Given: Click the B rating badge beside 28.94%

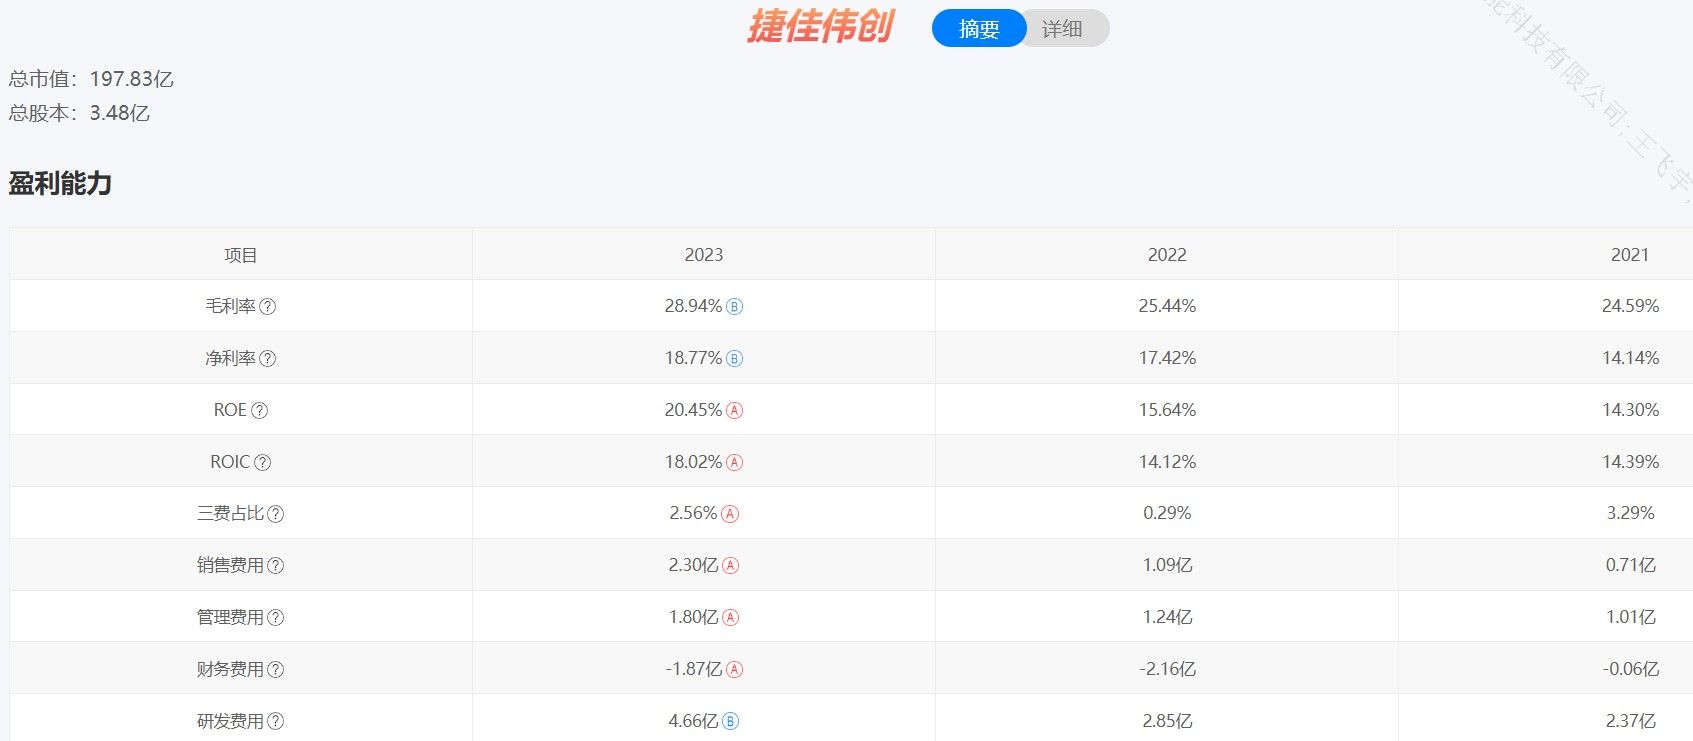Looking at the screenshot, I should [x=734, y=307].
